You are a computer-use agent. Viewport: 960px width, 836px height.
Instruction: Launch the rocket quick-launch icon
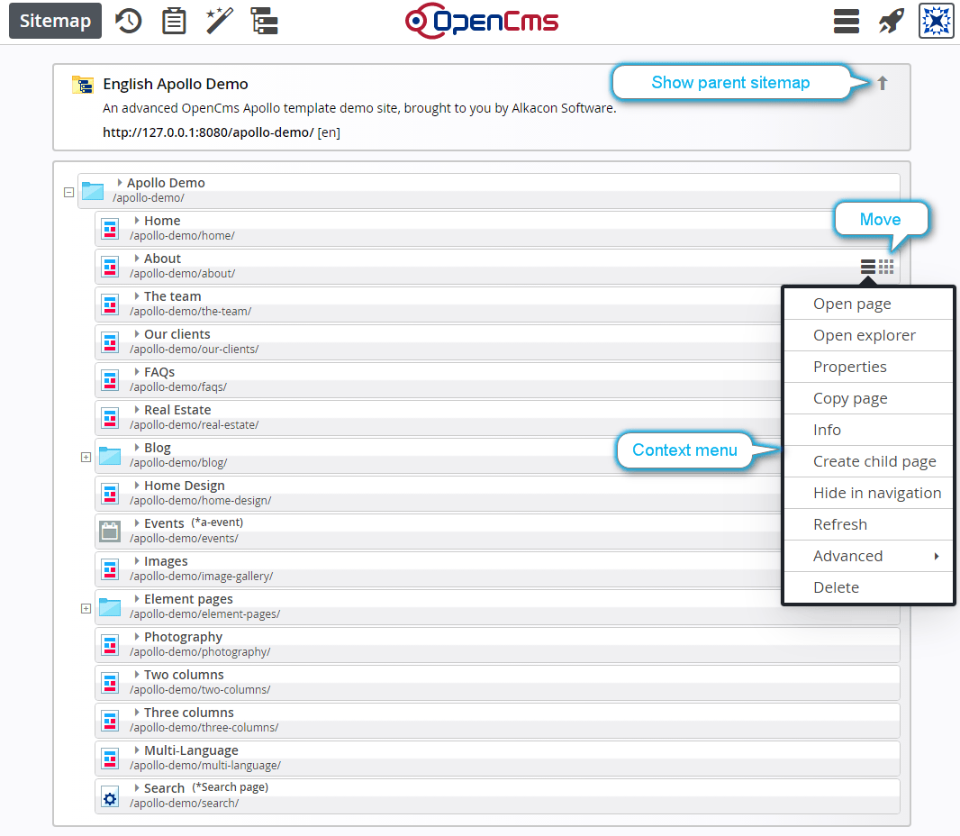(892, 20)
